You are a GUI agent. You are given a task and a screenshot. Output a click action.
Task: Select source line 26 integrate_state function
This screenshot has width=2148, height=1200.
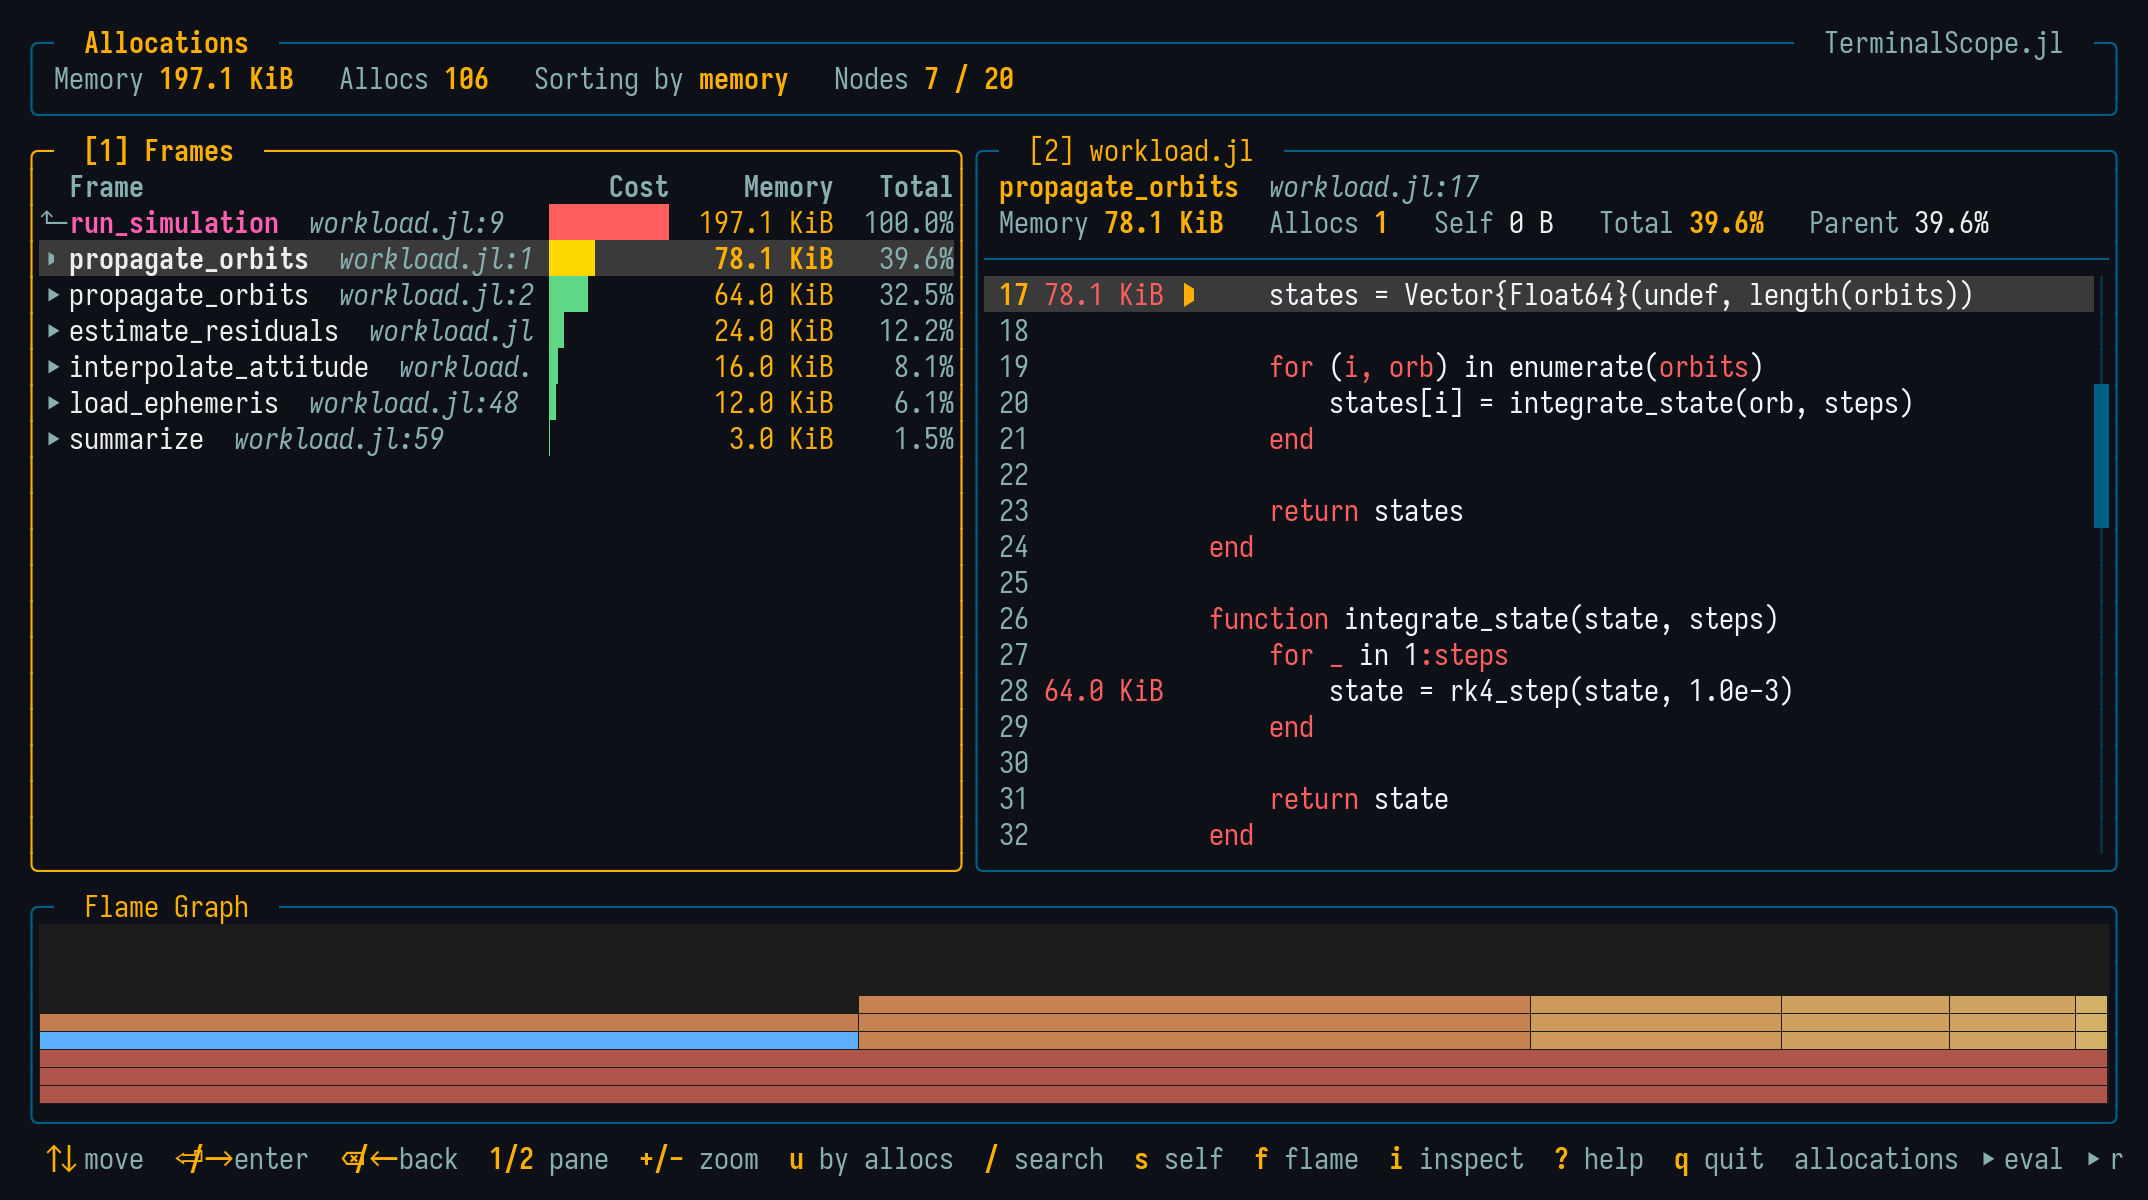[1538, 619]
